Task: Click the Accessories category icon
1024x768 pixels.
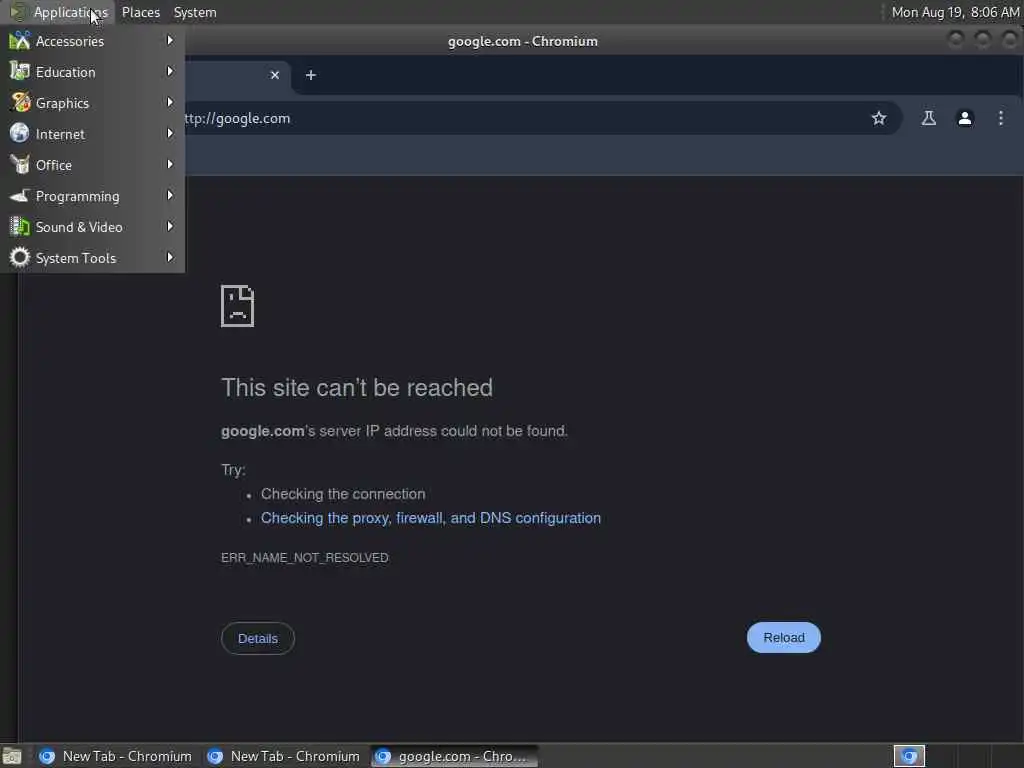Action: pyautogui.click(x=20, y=41)
